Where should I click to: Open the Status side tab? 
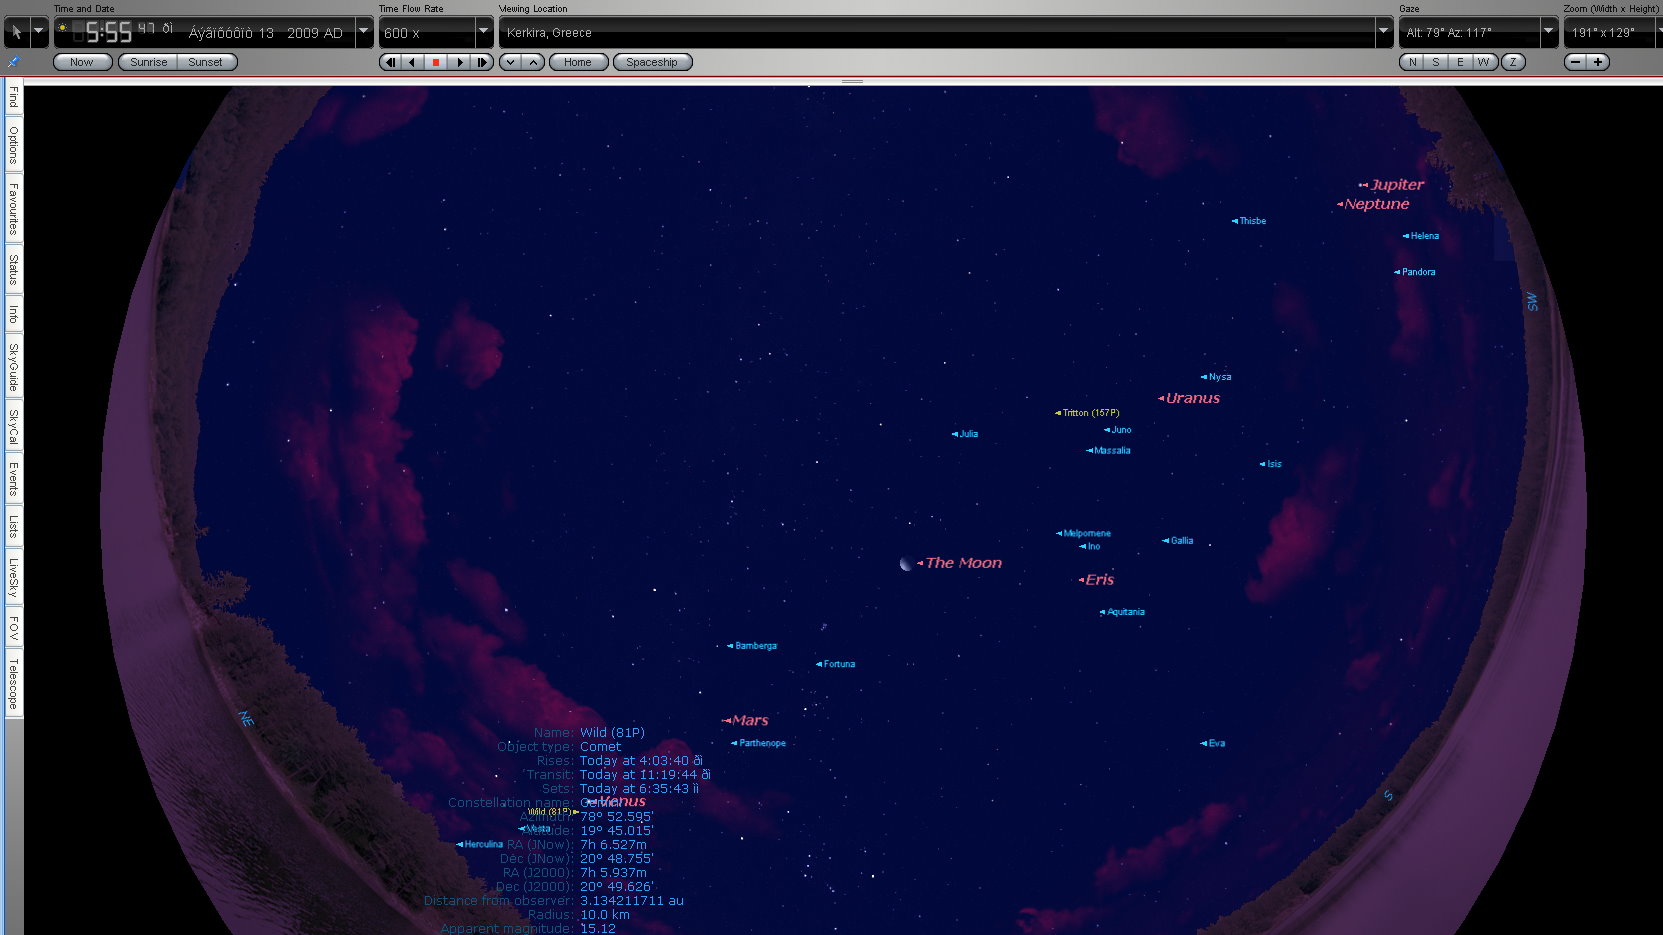13,269
